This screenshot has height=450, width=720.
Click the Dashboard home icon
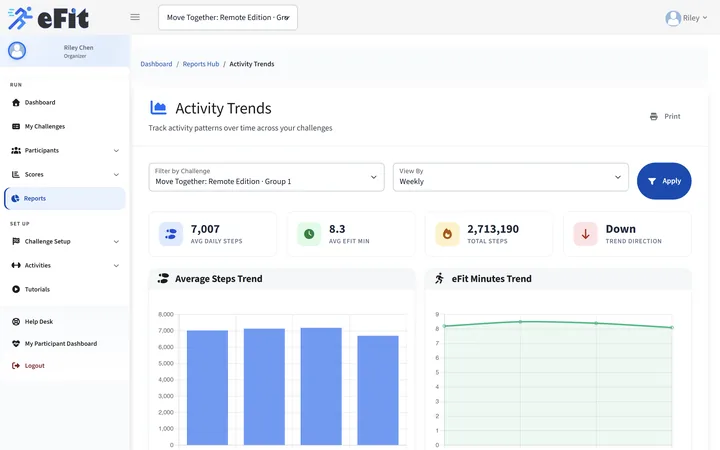click(16, 102)
